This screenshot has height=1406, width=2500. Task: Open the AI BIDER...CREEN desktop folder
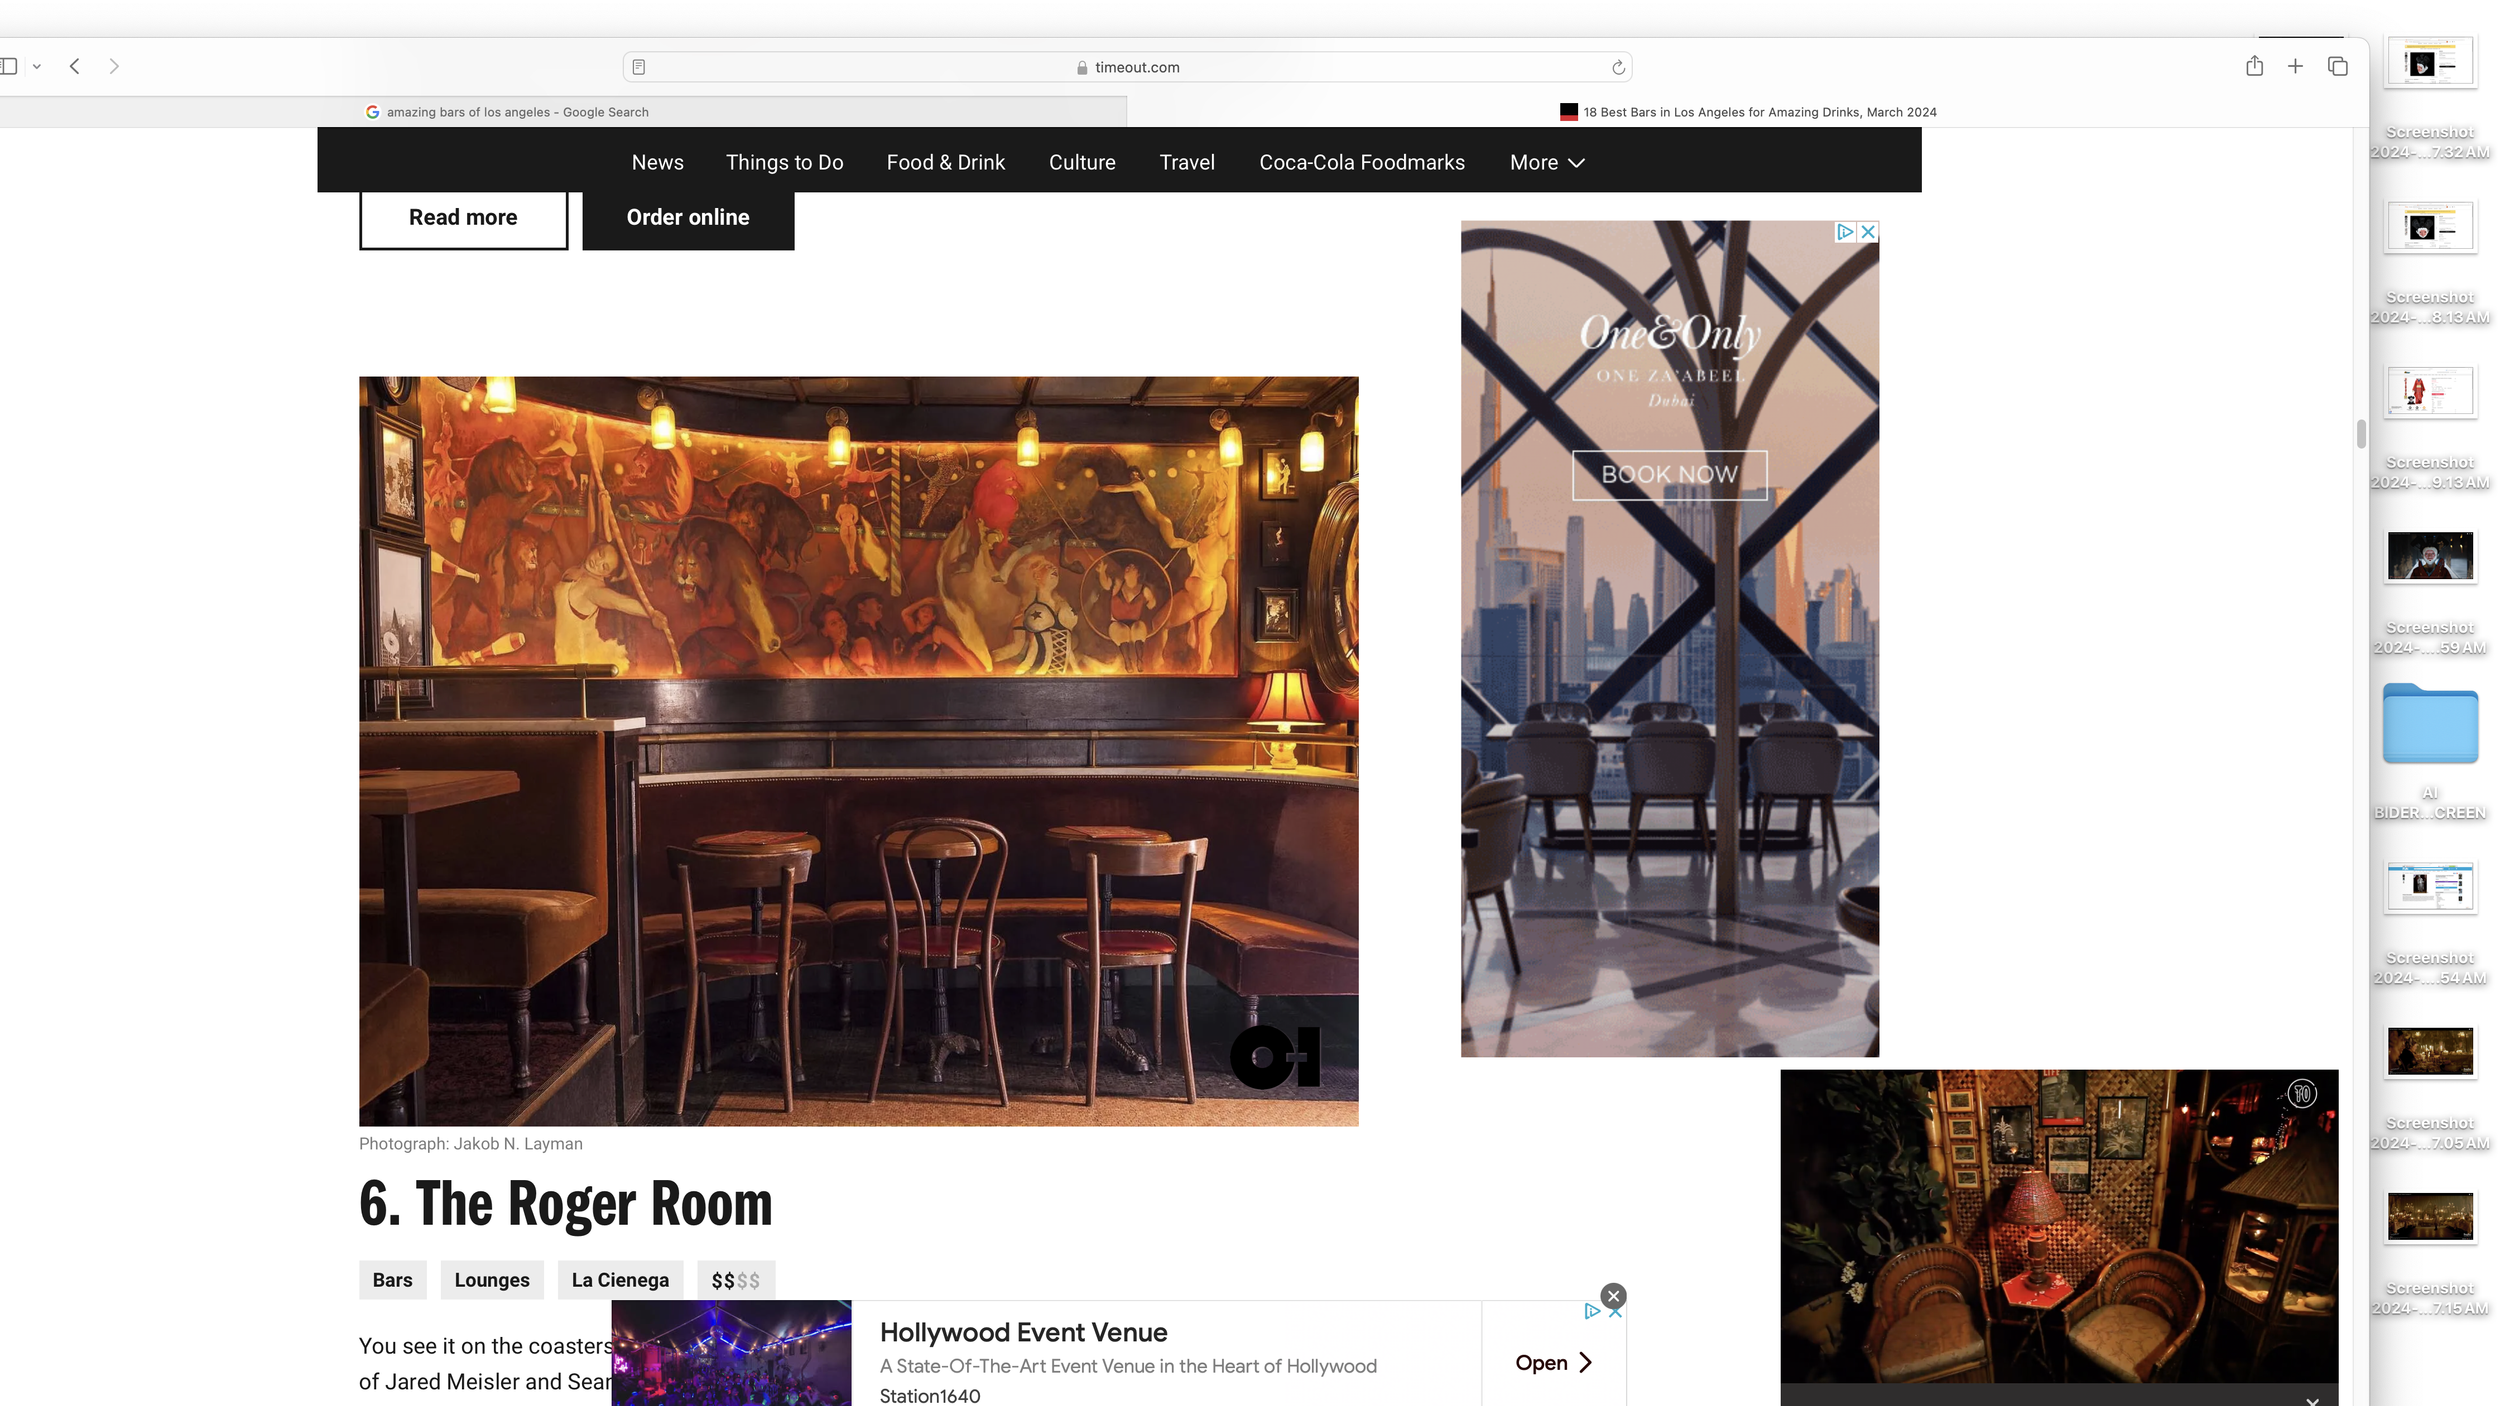click(2430, 724)
